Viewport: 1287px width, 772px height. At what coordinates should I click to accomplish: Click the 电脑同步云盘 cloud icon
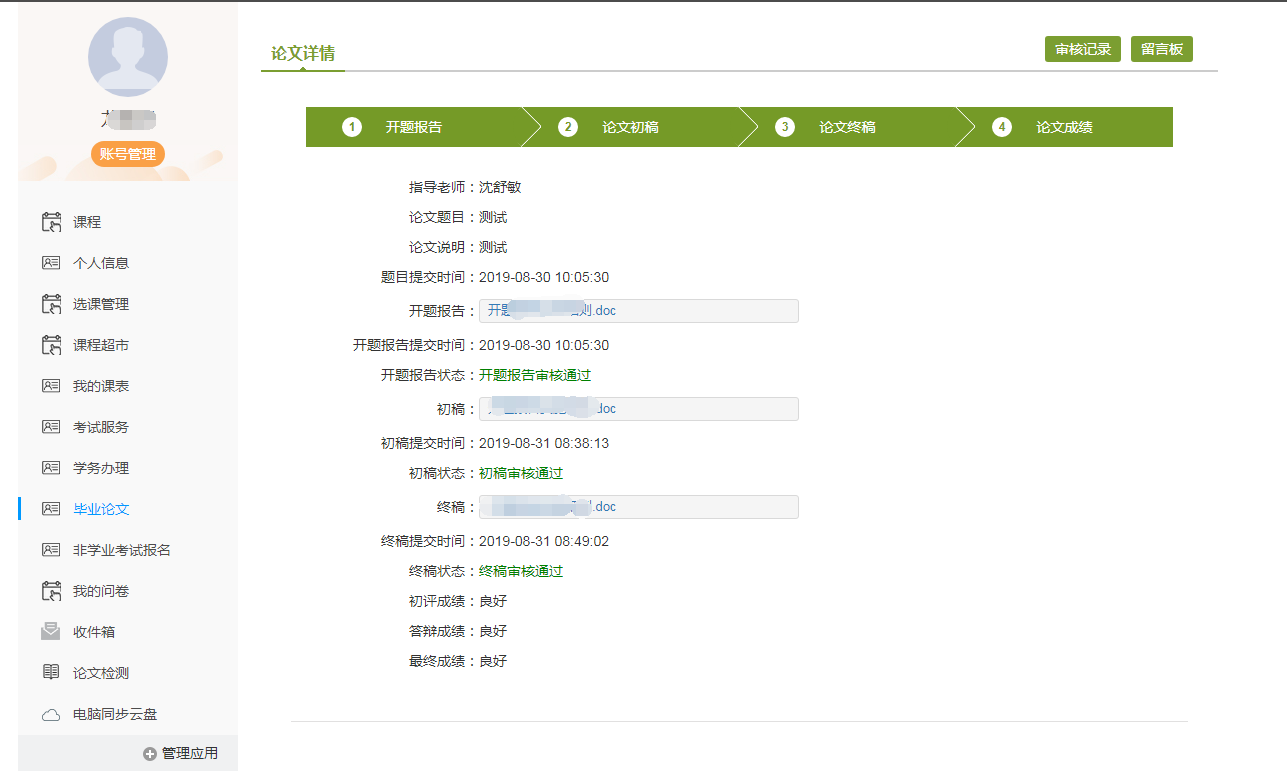(x=51, y=715)
